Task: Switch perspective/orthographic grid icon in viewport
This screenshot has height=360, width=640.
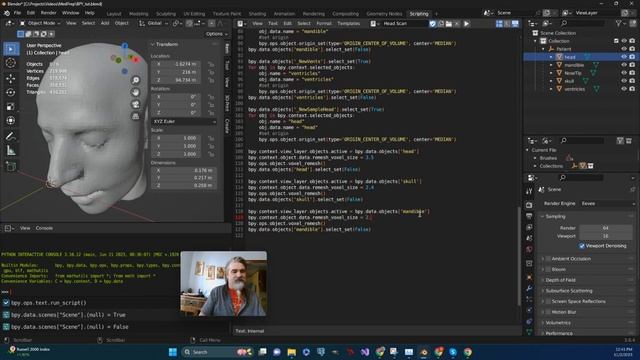Action: click(136, 117)
